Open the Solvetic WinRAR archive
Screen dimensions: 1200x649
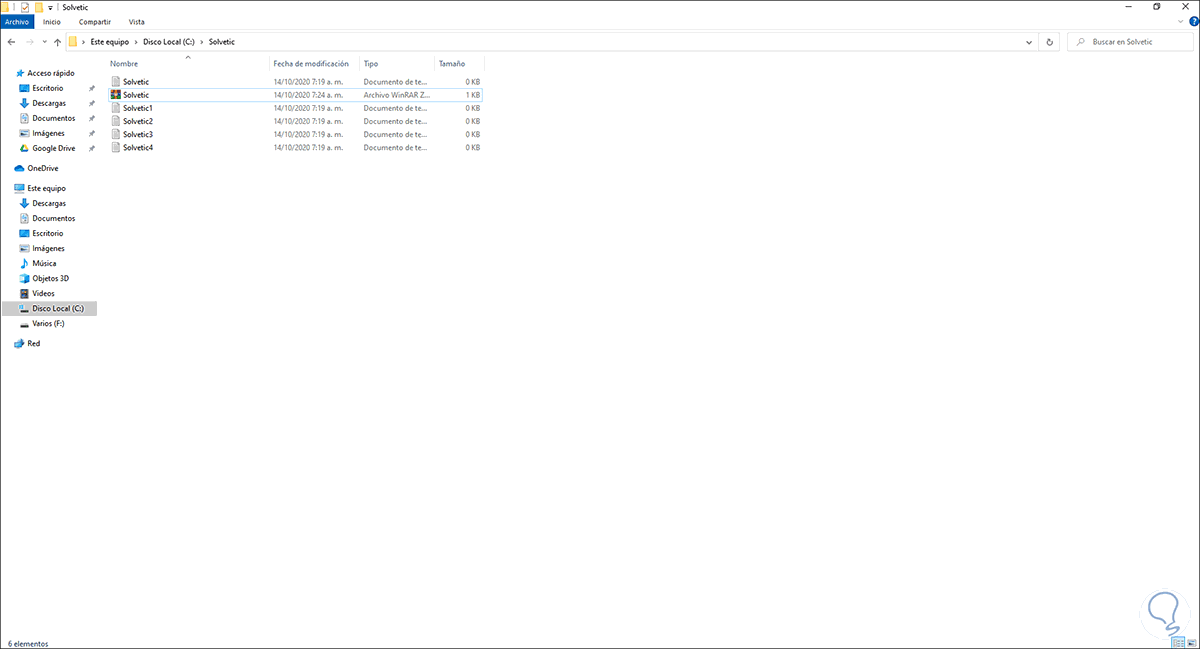(133, 94)
